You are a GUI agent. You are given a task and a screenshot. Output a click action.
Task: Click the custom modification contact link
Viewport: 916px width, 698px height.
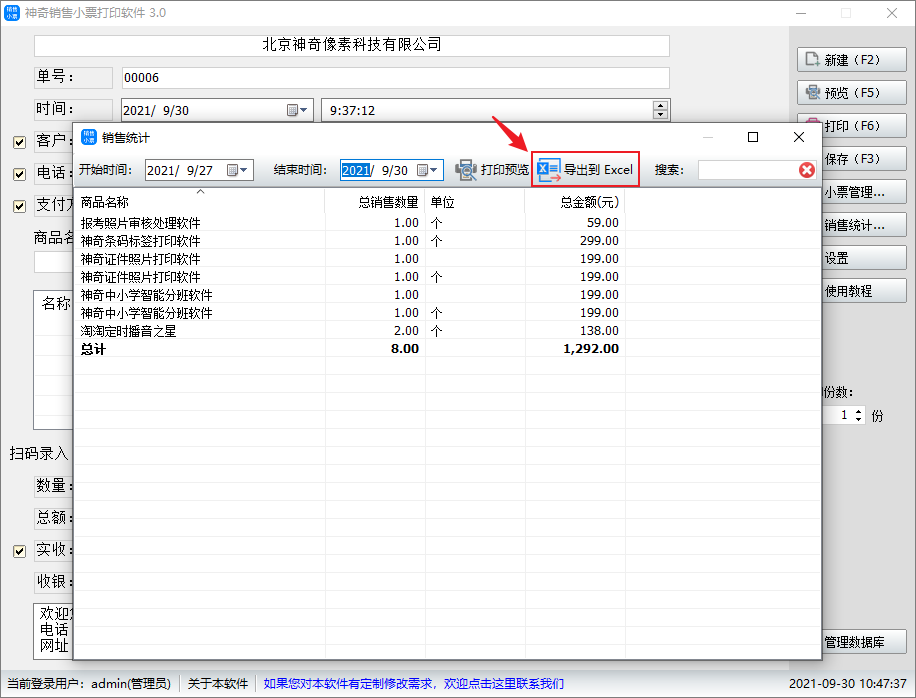(x=413, y=684)
